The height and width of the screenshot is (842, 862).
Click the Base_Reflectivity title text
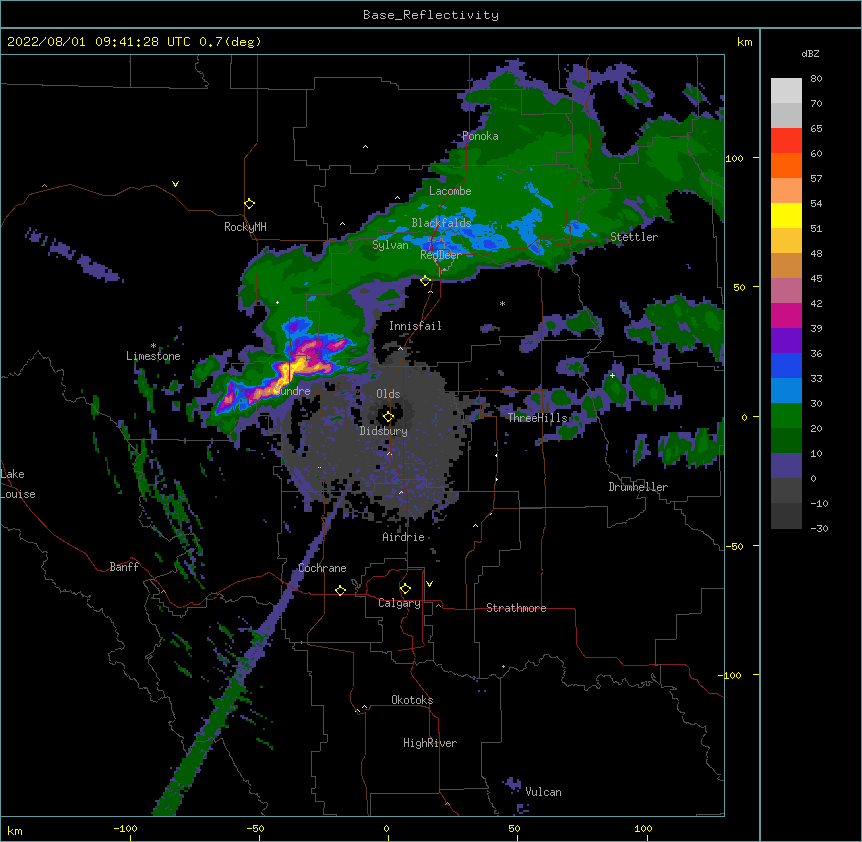431,15
